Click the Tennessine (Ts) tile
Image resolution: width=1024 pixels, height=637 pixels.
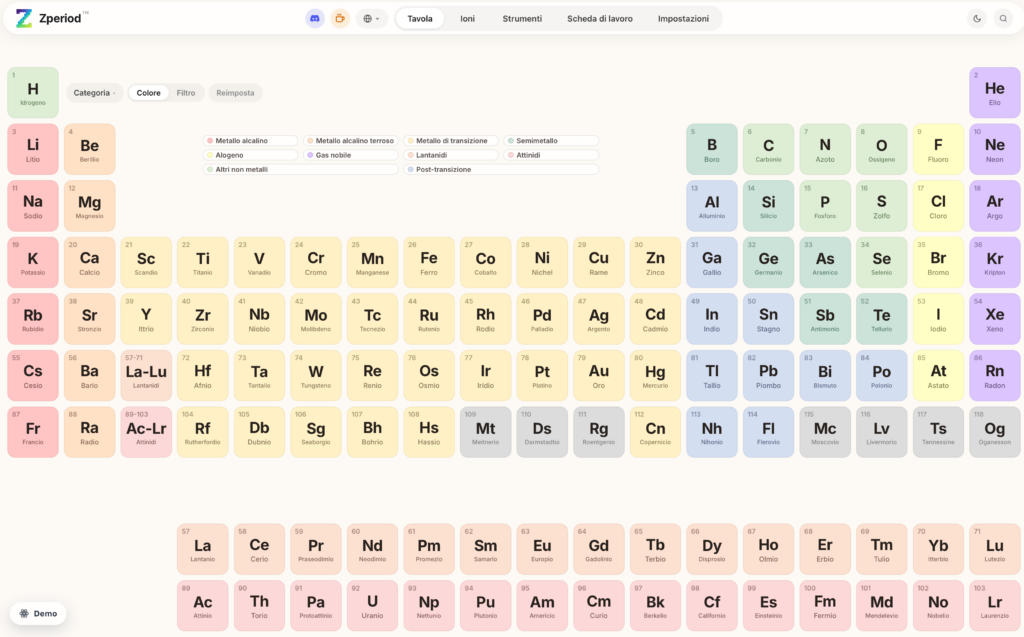point(938,432)
